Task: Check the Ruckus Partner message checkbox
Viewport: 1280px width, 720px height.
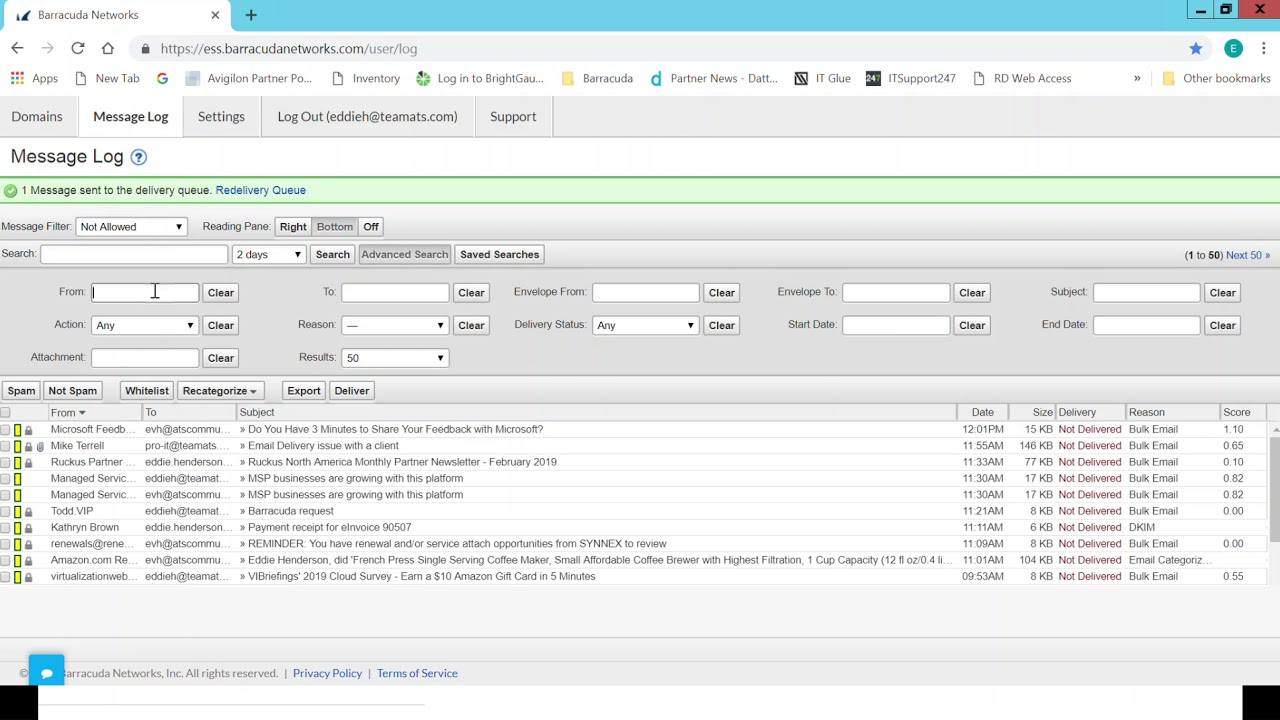Action: click(x=5, y=462)
